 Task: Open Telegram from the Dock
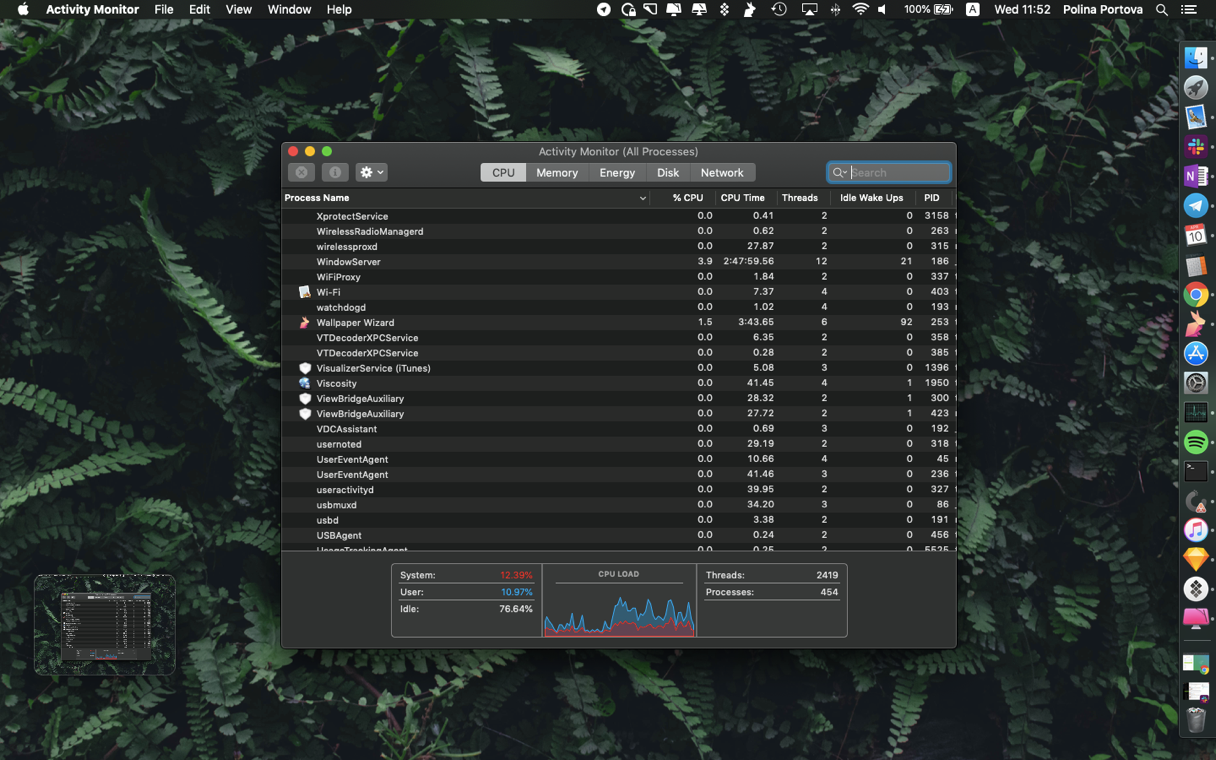click(x=1196, y=206)
